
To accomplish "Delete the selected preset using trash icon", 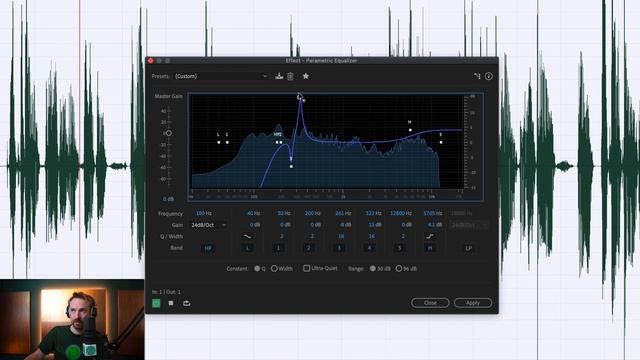I will (x=290, y=76).
